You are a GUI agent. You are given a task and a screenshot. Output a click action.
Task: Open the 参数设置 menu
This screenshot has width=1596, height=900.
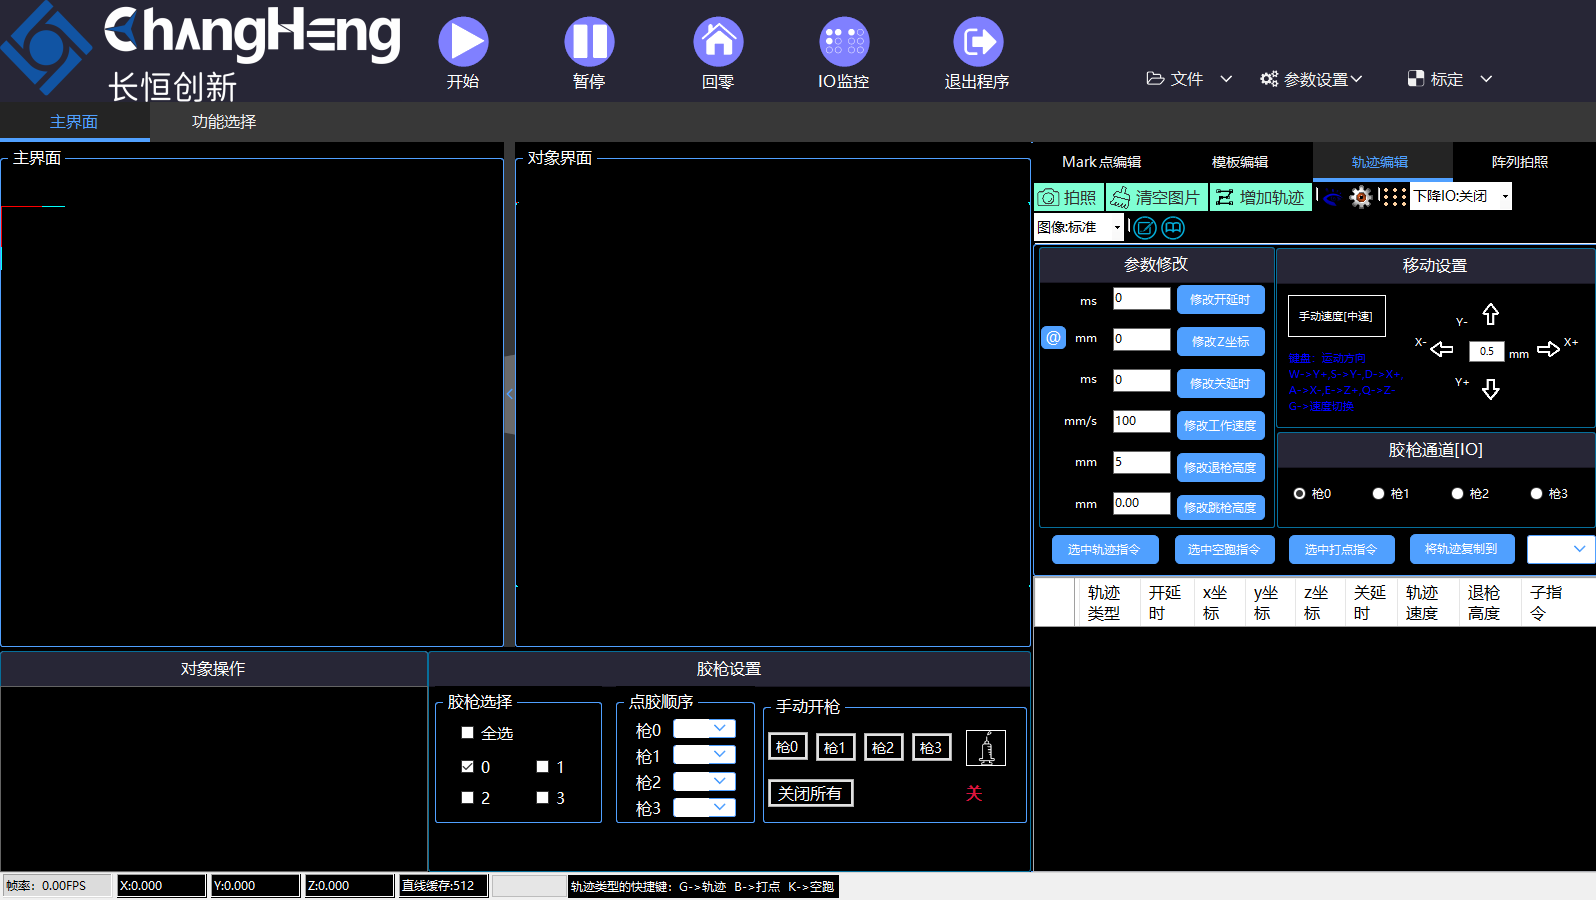pyautogui.click(x=1311, y=79)
